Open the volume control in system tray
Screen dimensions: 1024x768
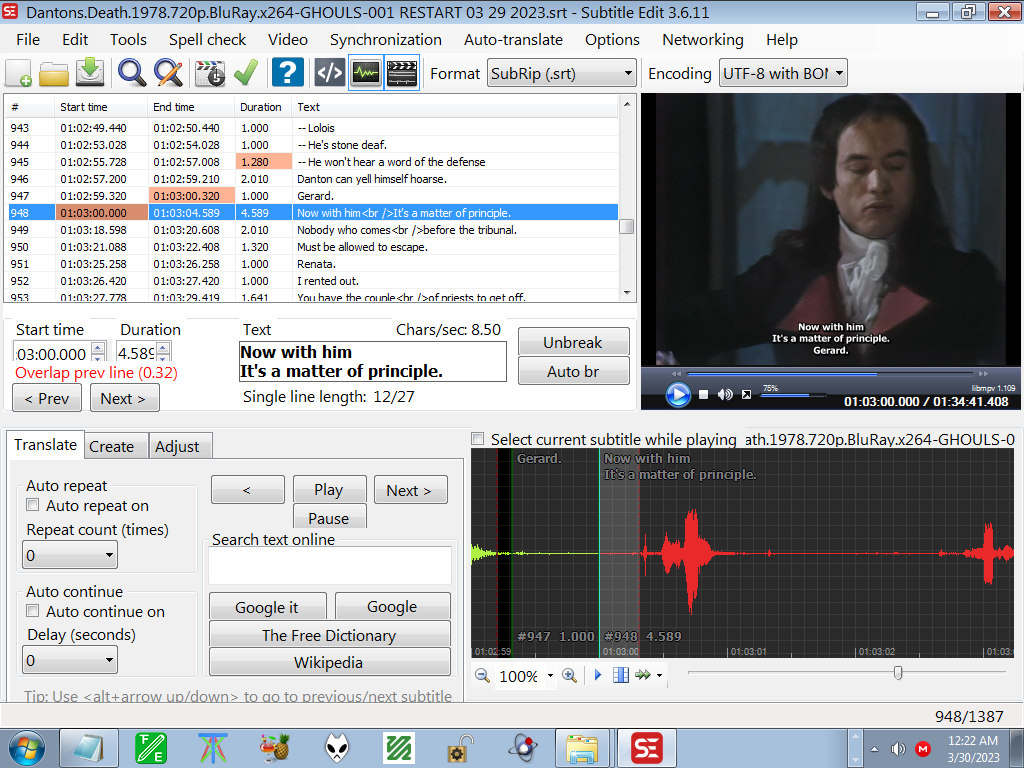tap(899, 749)
